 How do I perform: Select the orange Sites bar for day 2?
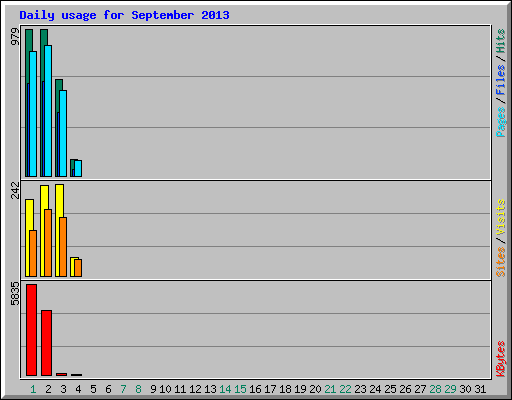(48, 243)
